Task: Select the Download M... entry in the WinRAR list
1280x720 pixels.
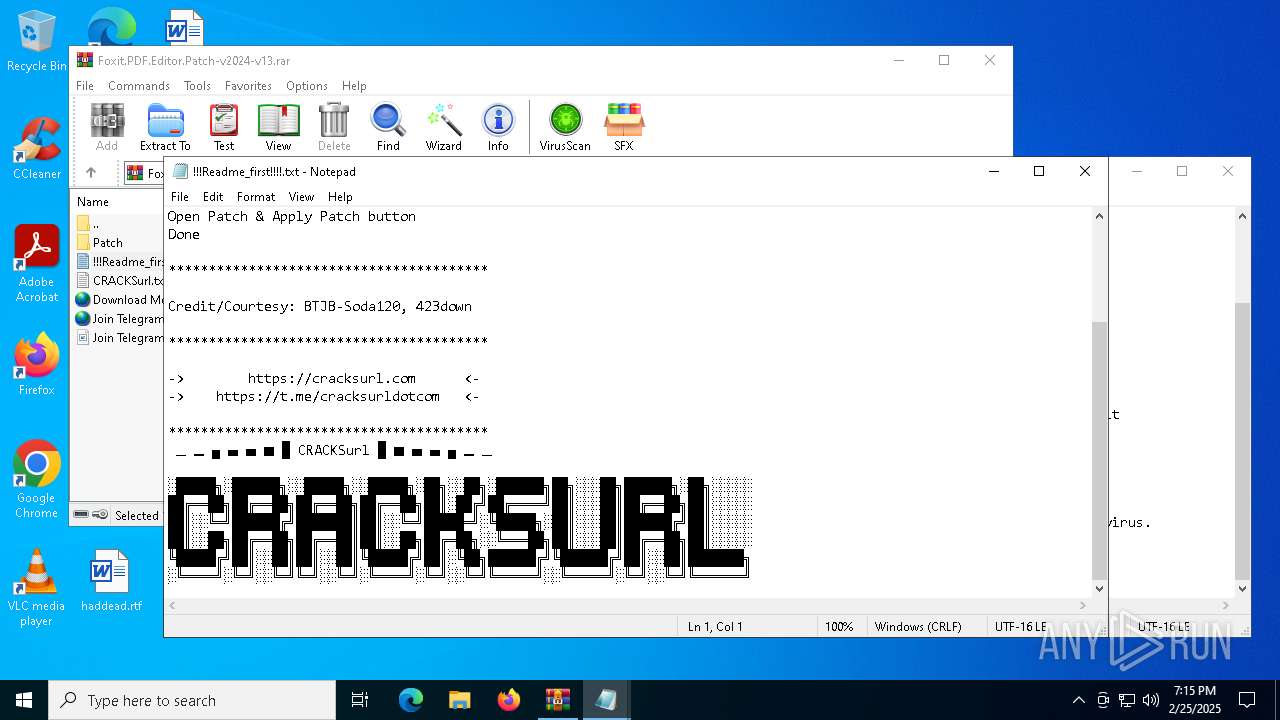Action: point(119,300)
